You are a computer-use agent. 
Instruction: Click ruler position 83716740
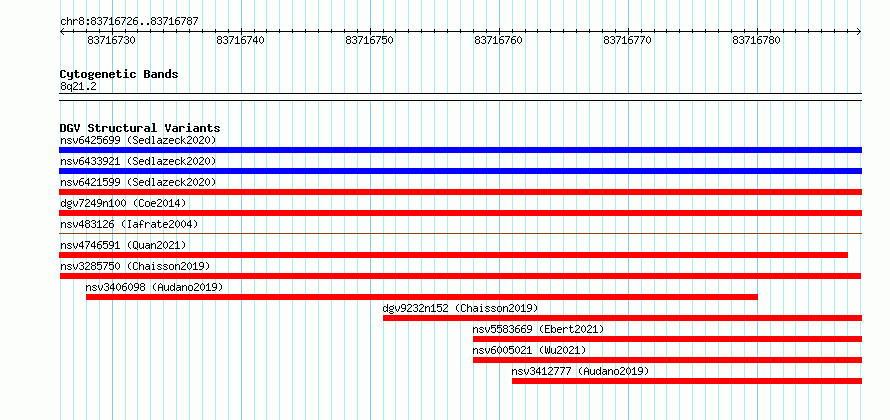(x=241, y=40)
